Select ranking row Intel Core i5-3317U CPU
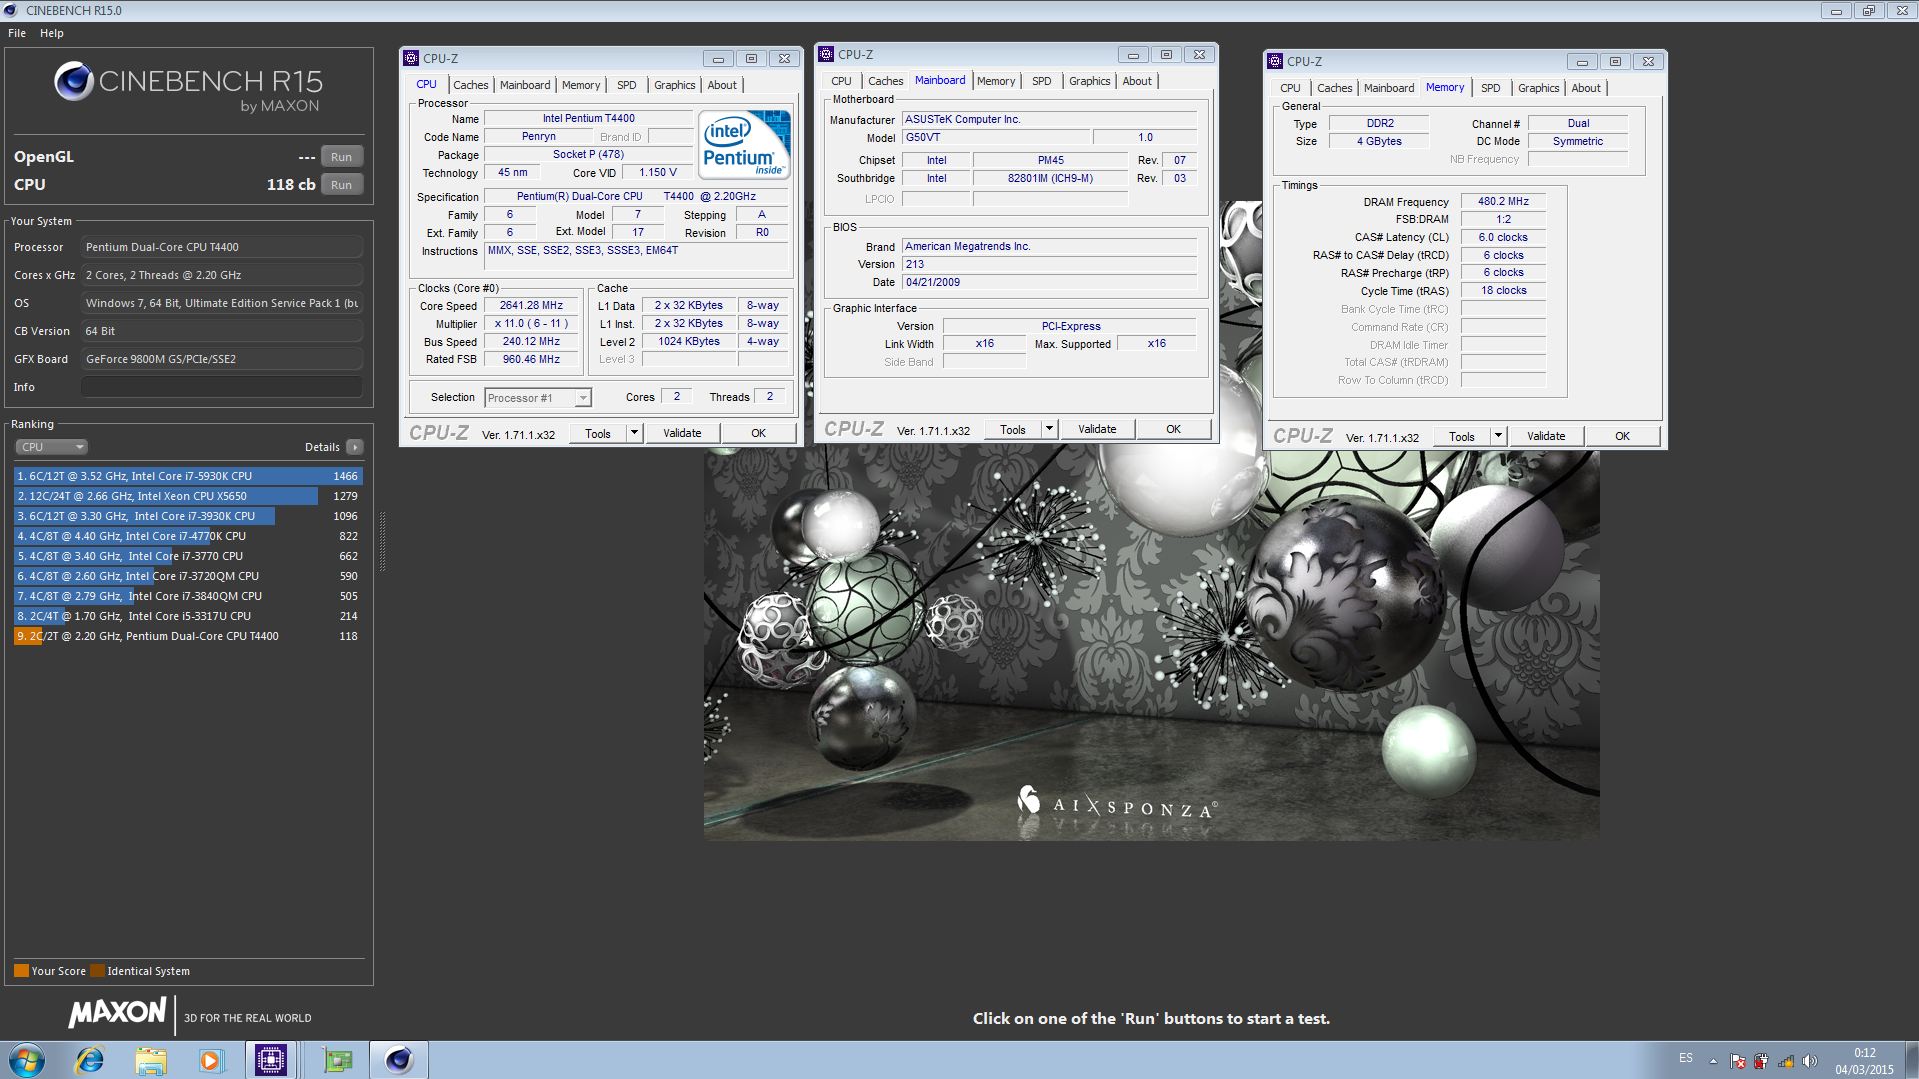Screen dimensions: 1919x1079 [x=188, y=616]
